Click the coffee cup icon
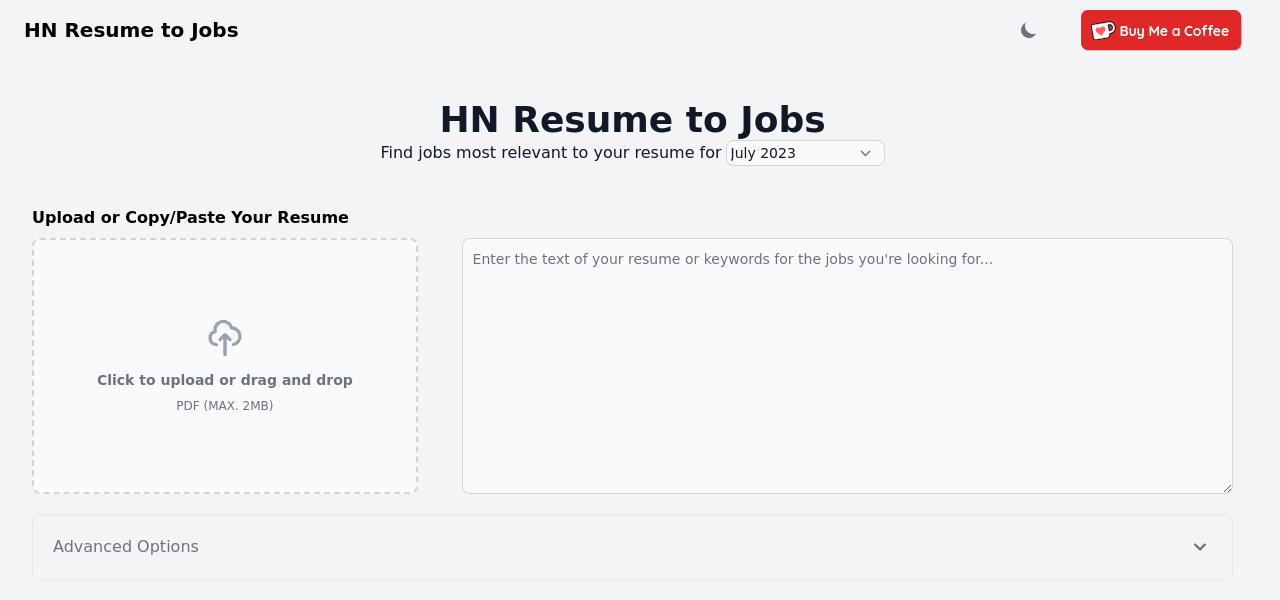This screenshot has height=600, width=1280. click(1102, 31)
